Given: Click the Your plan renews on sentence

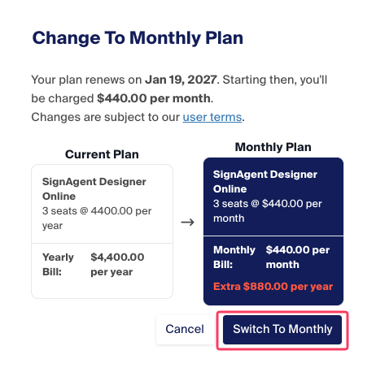Looking at the screenshot, I should click(x=179, y=89).
